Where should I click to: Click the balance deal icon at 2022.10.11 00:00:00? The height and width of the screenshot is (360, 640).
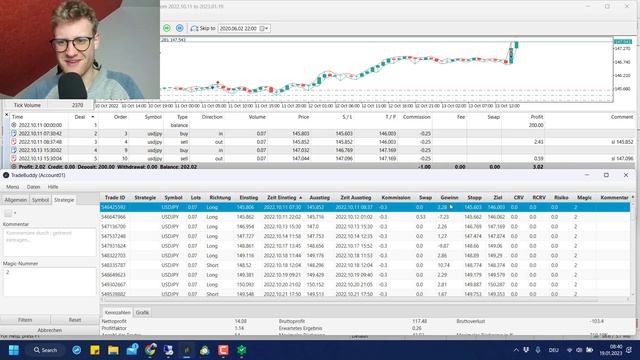click(x=13, y=125)
